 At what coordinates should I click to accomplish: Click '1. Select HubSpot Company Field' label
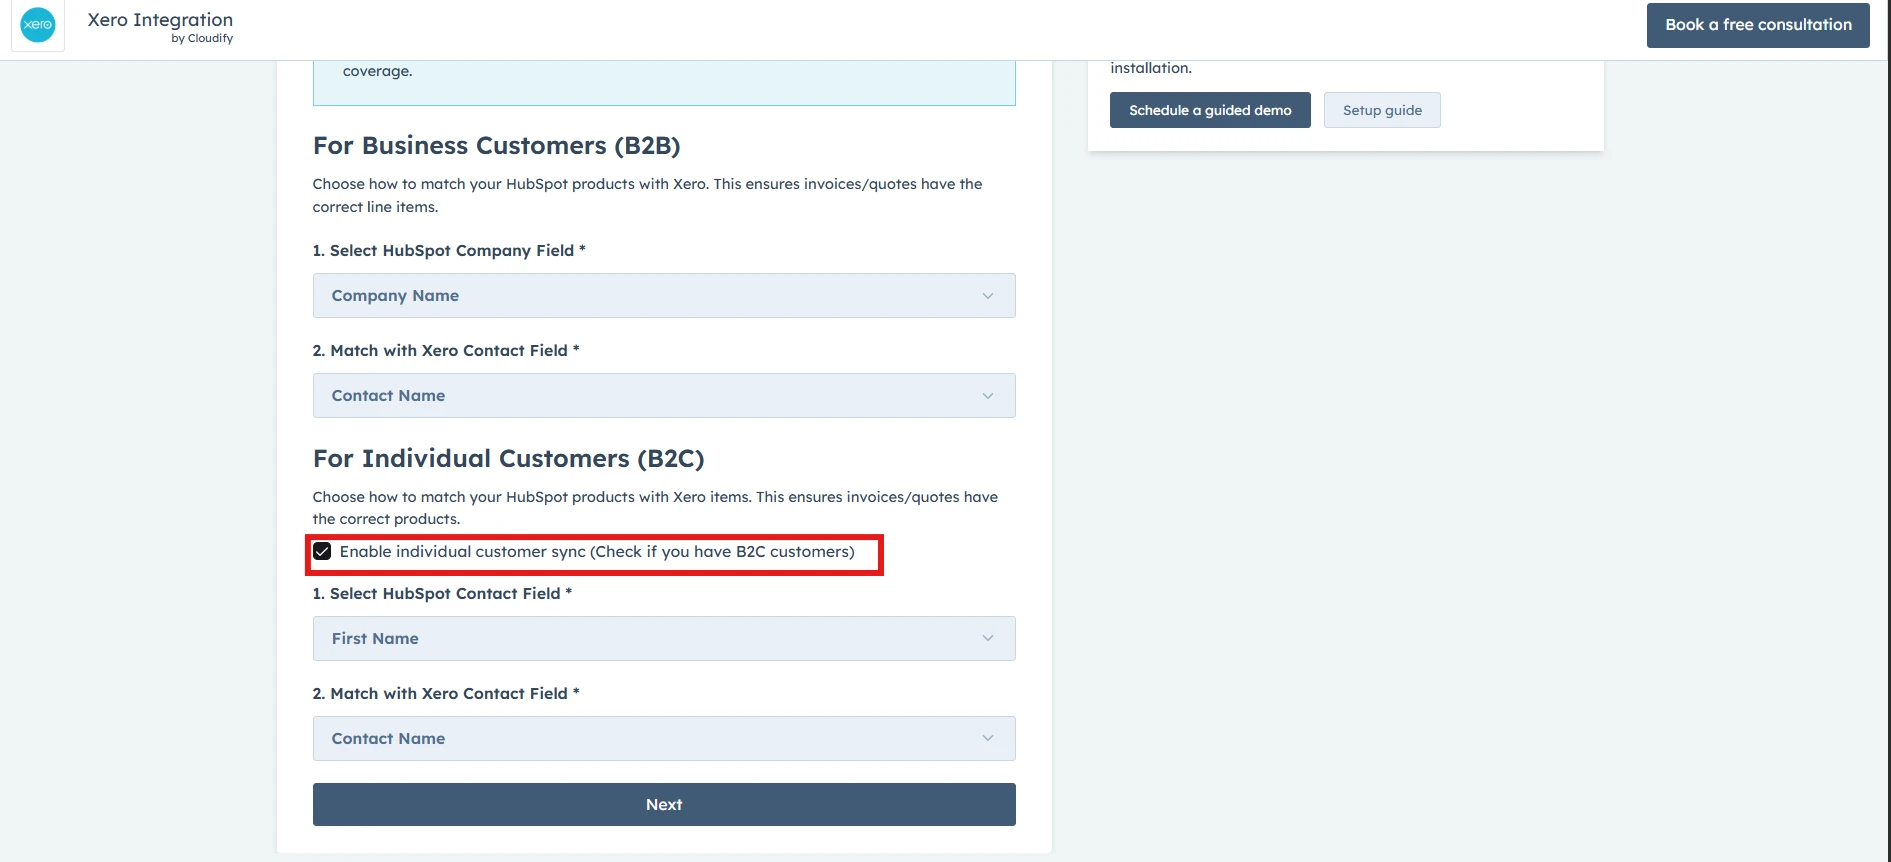pyautogui.click(x=449, y=251)
